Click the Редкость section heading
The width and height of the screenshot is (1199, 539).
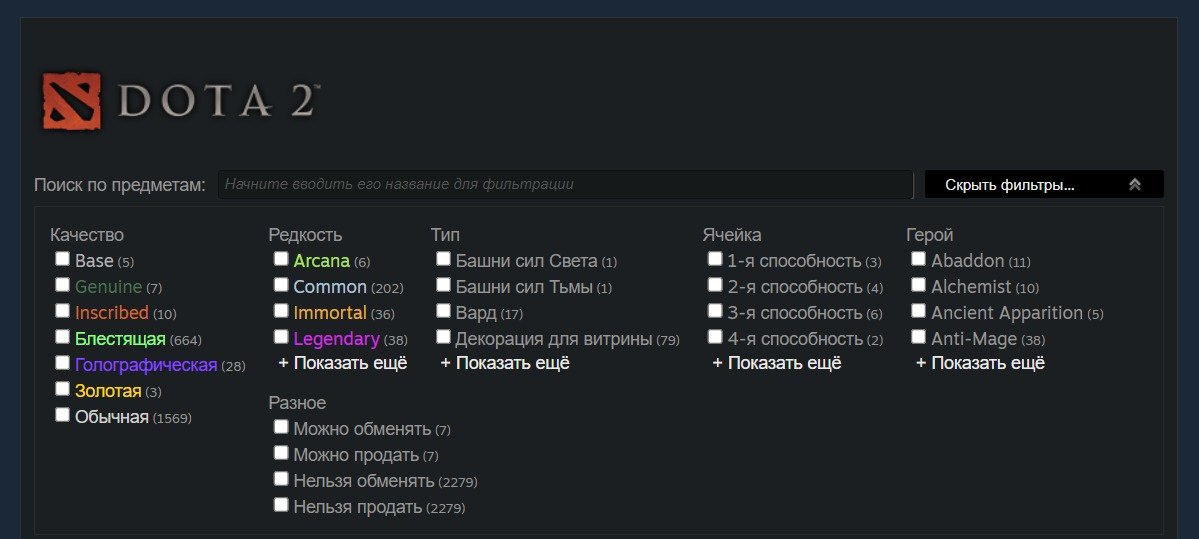(x=305, y=235)
